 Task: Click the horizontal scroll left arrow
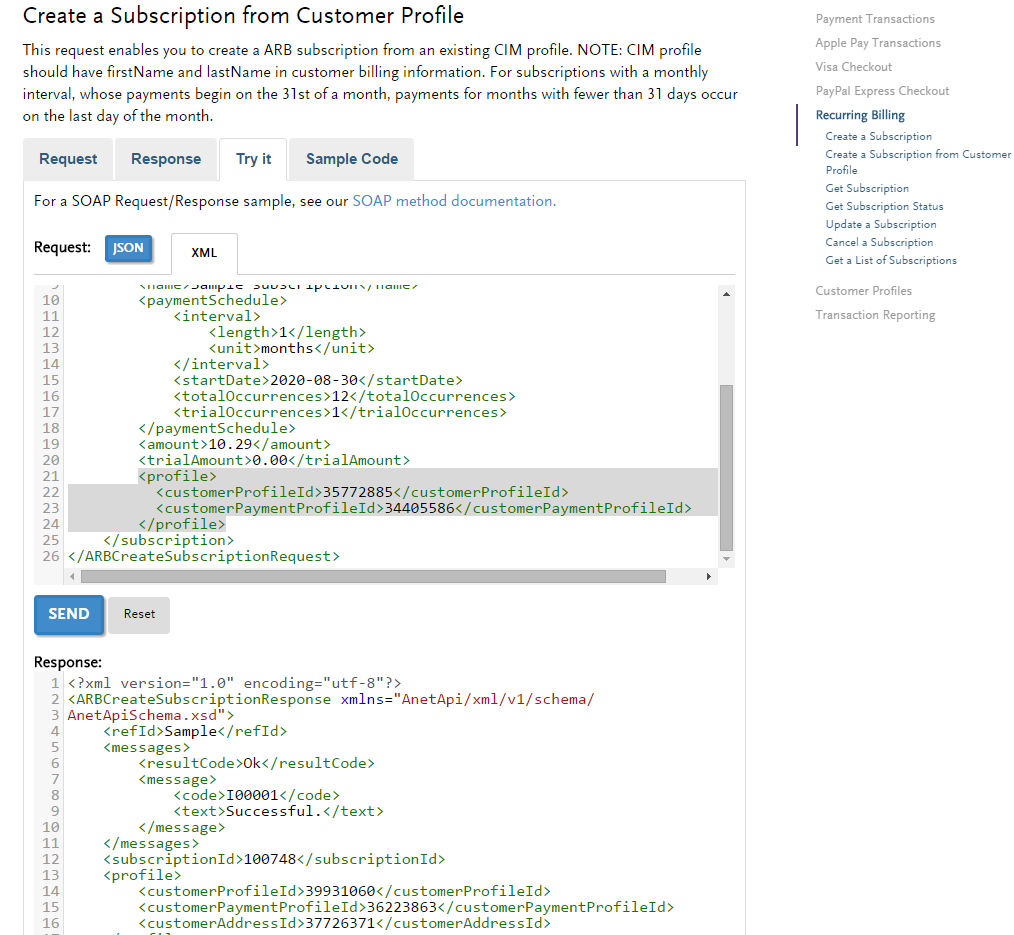[x=72, y=577]
